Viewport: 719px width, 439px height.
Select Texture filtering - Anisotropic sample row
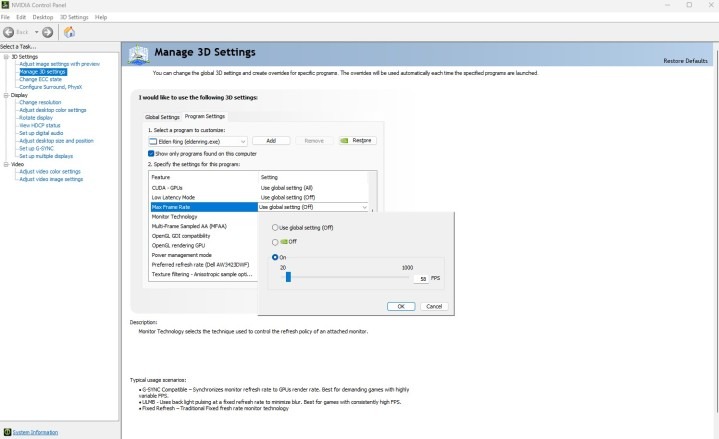[x=204, y=274]
